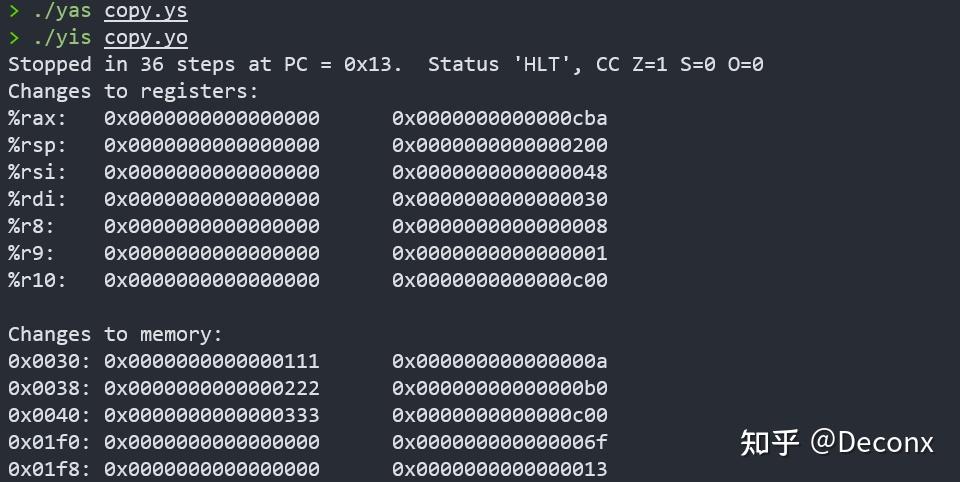Click the underlined copy.ys filename
Viewport: 960px width, 482px height.
(146, 12)
